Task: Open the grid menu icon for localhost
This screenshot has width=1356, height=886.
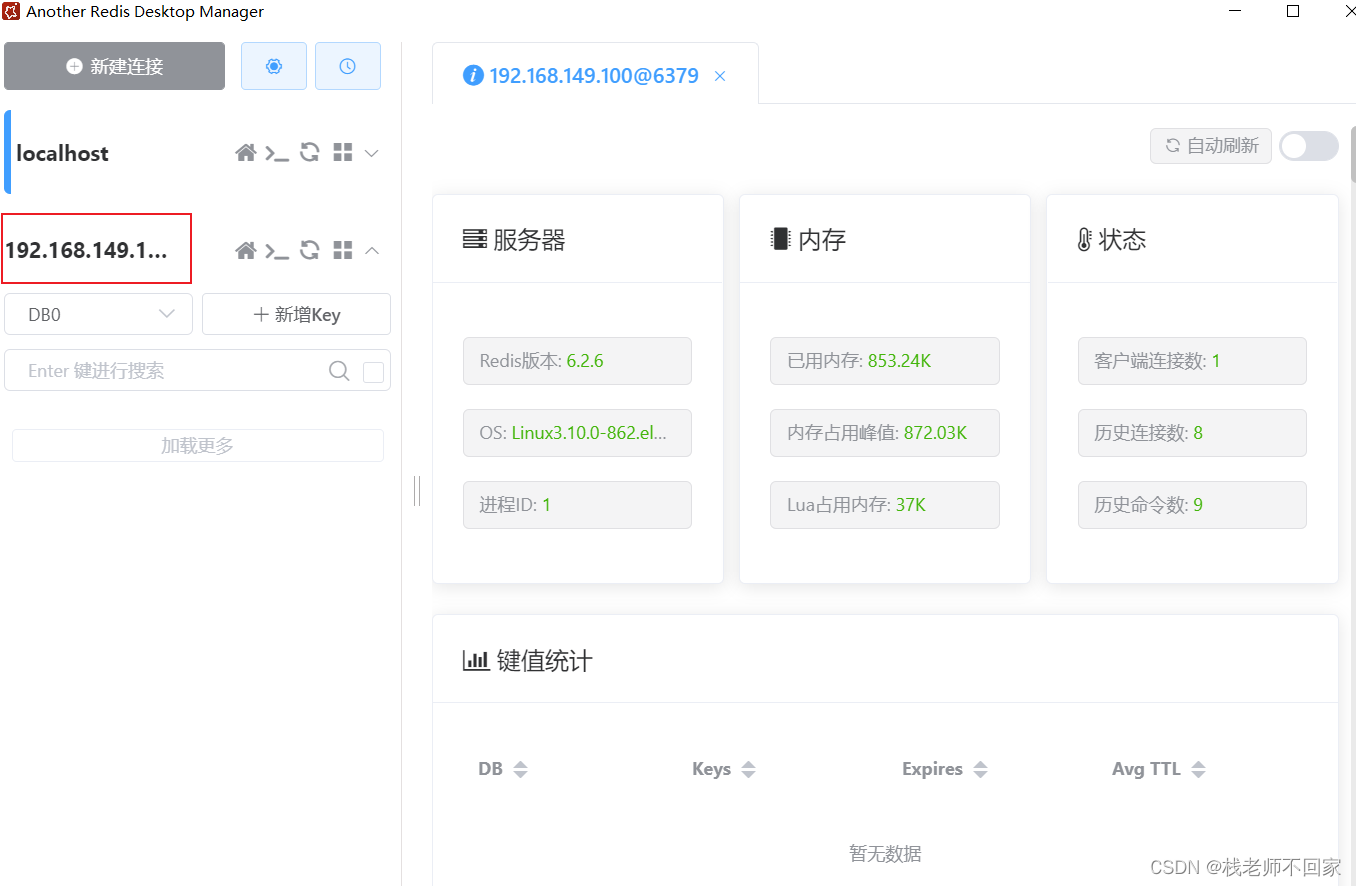Action: [343, 153]
